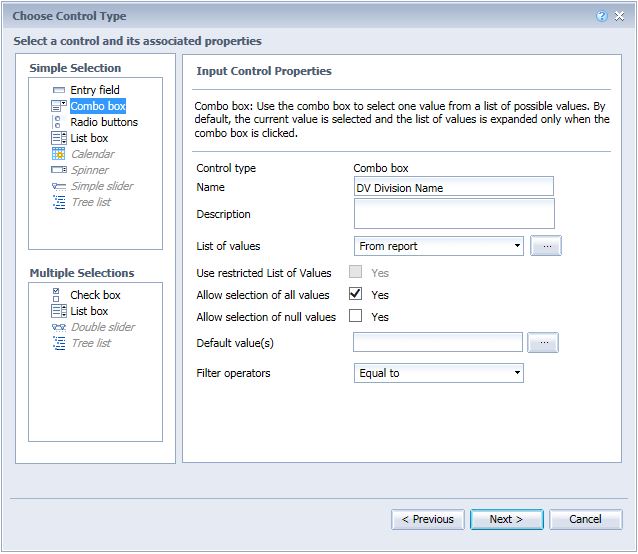The height and width of the screenshot is (554, 638).
Task: Click the Description text box
Action: click(x=454, y=214)
